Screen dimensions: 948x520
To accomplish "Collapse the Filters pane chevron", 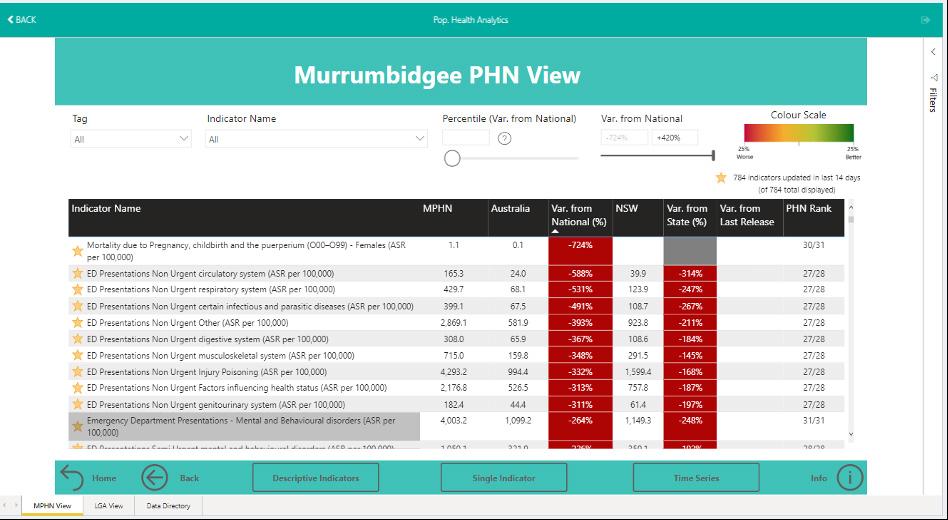I will tap(933, 52).
